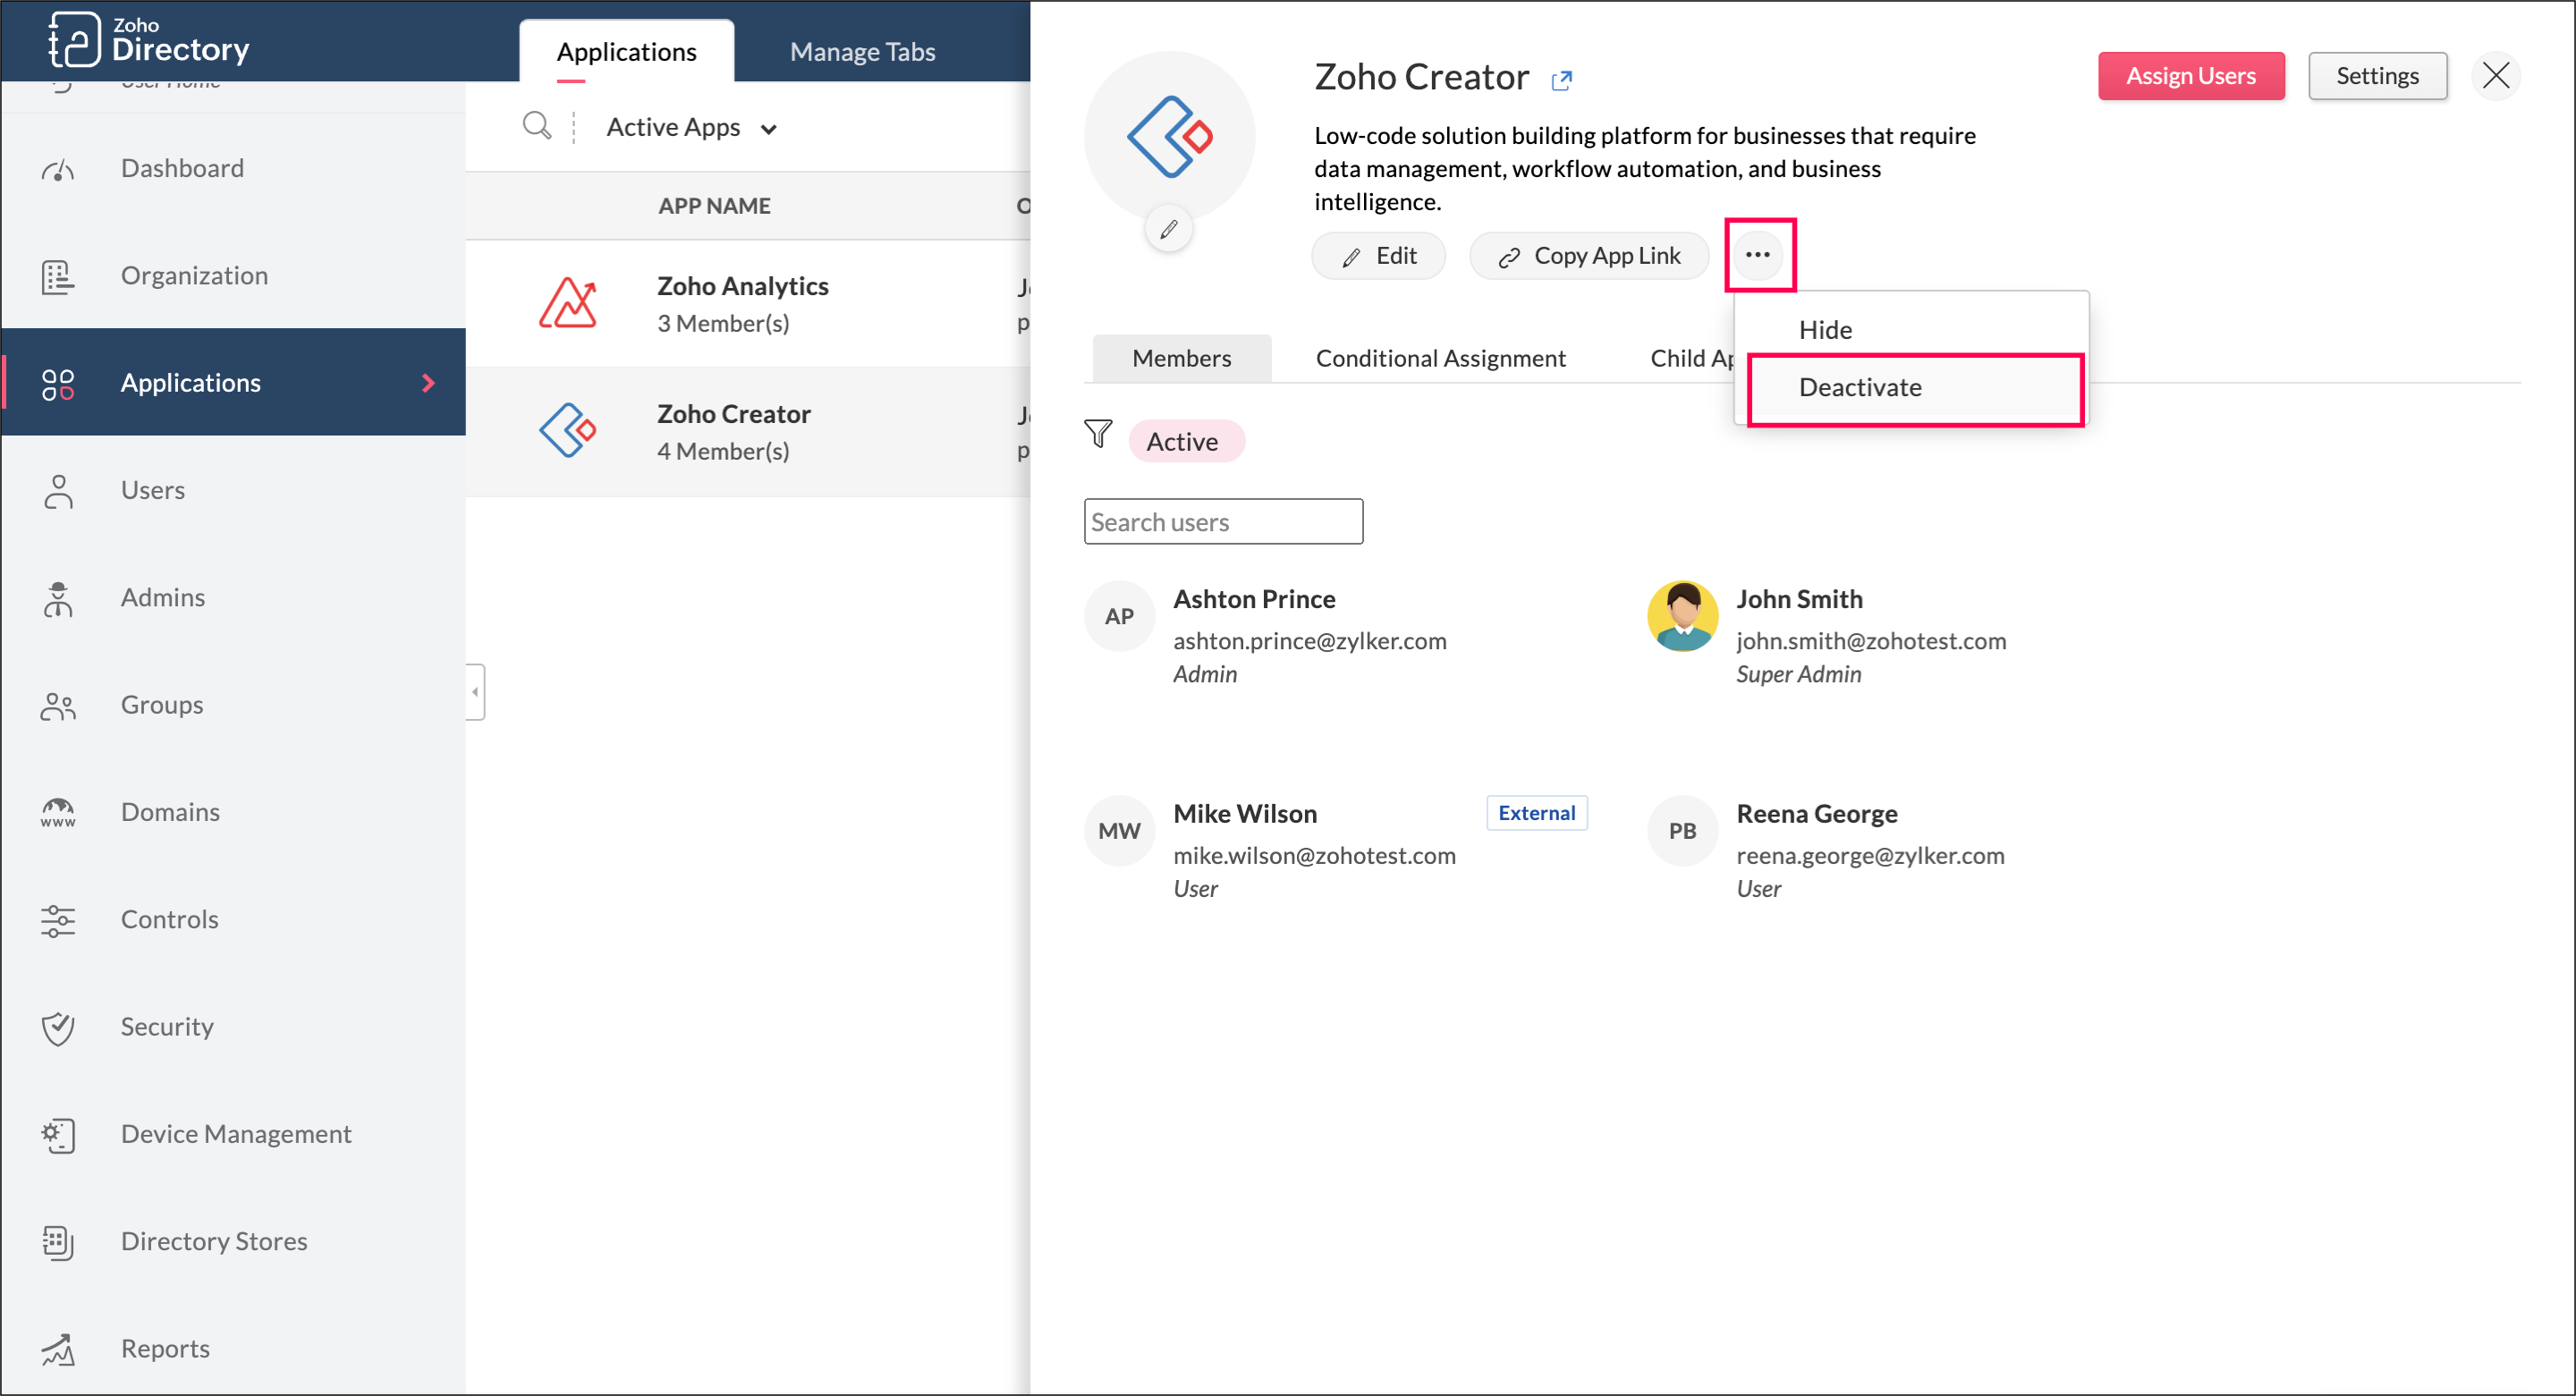
Task: Click the filter funnel icon
Action: tap(1098, 434)
